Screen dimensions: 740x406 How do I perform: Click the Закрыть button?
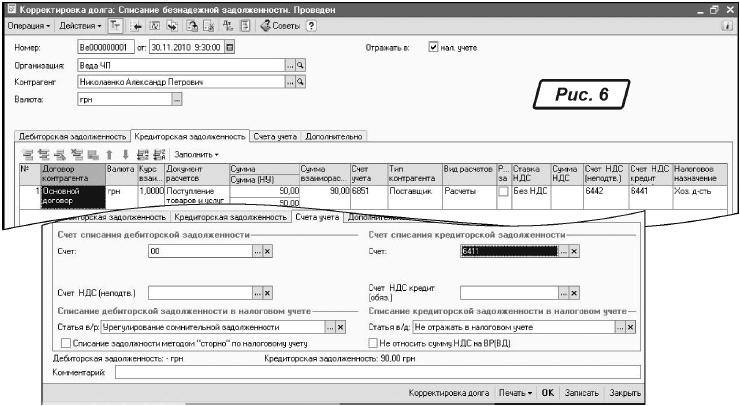624,395
